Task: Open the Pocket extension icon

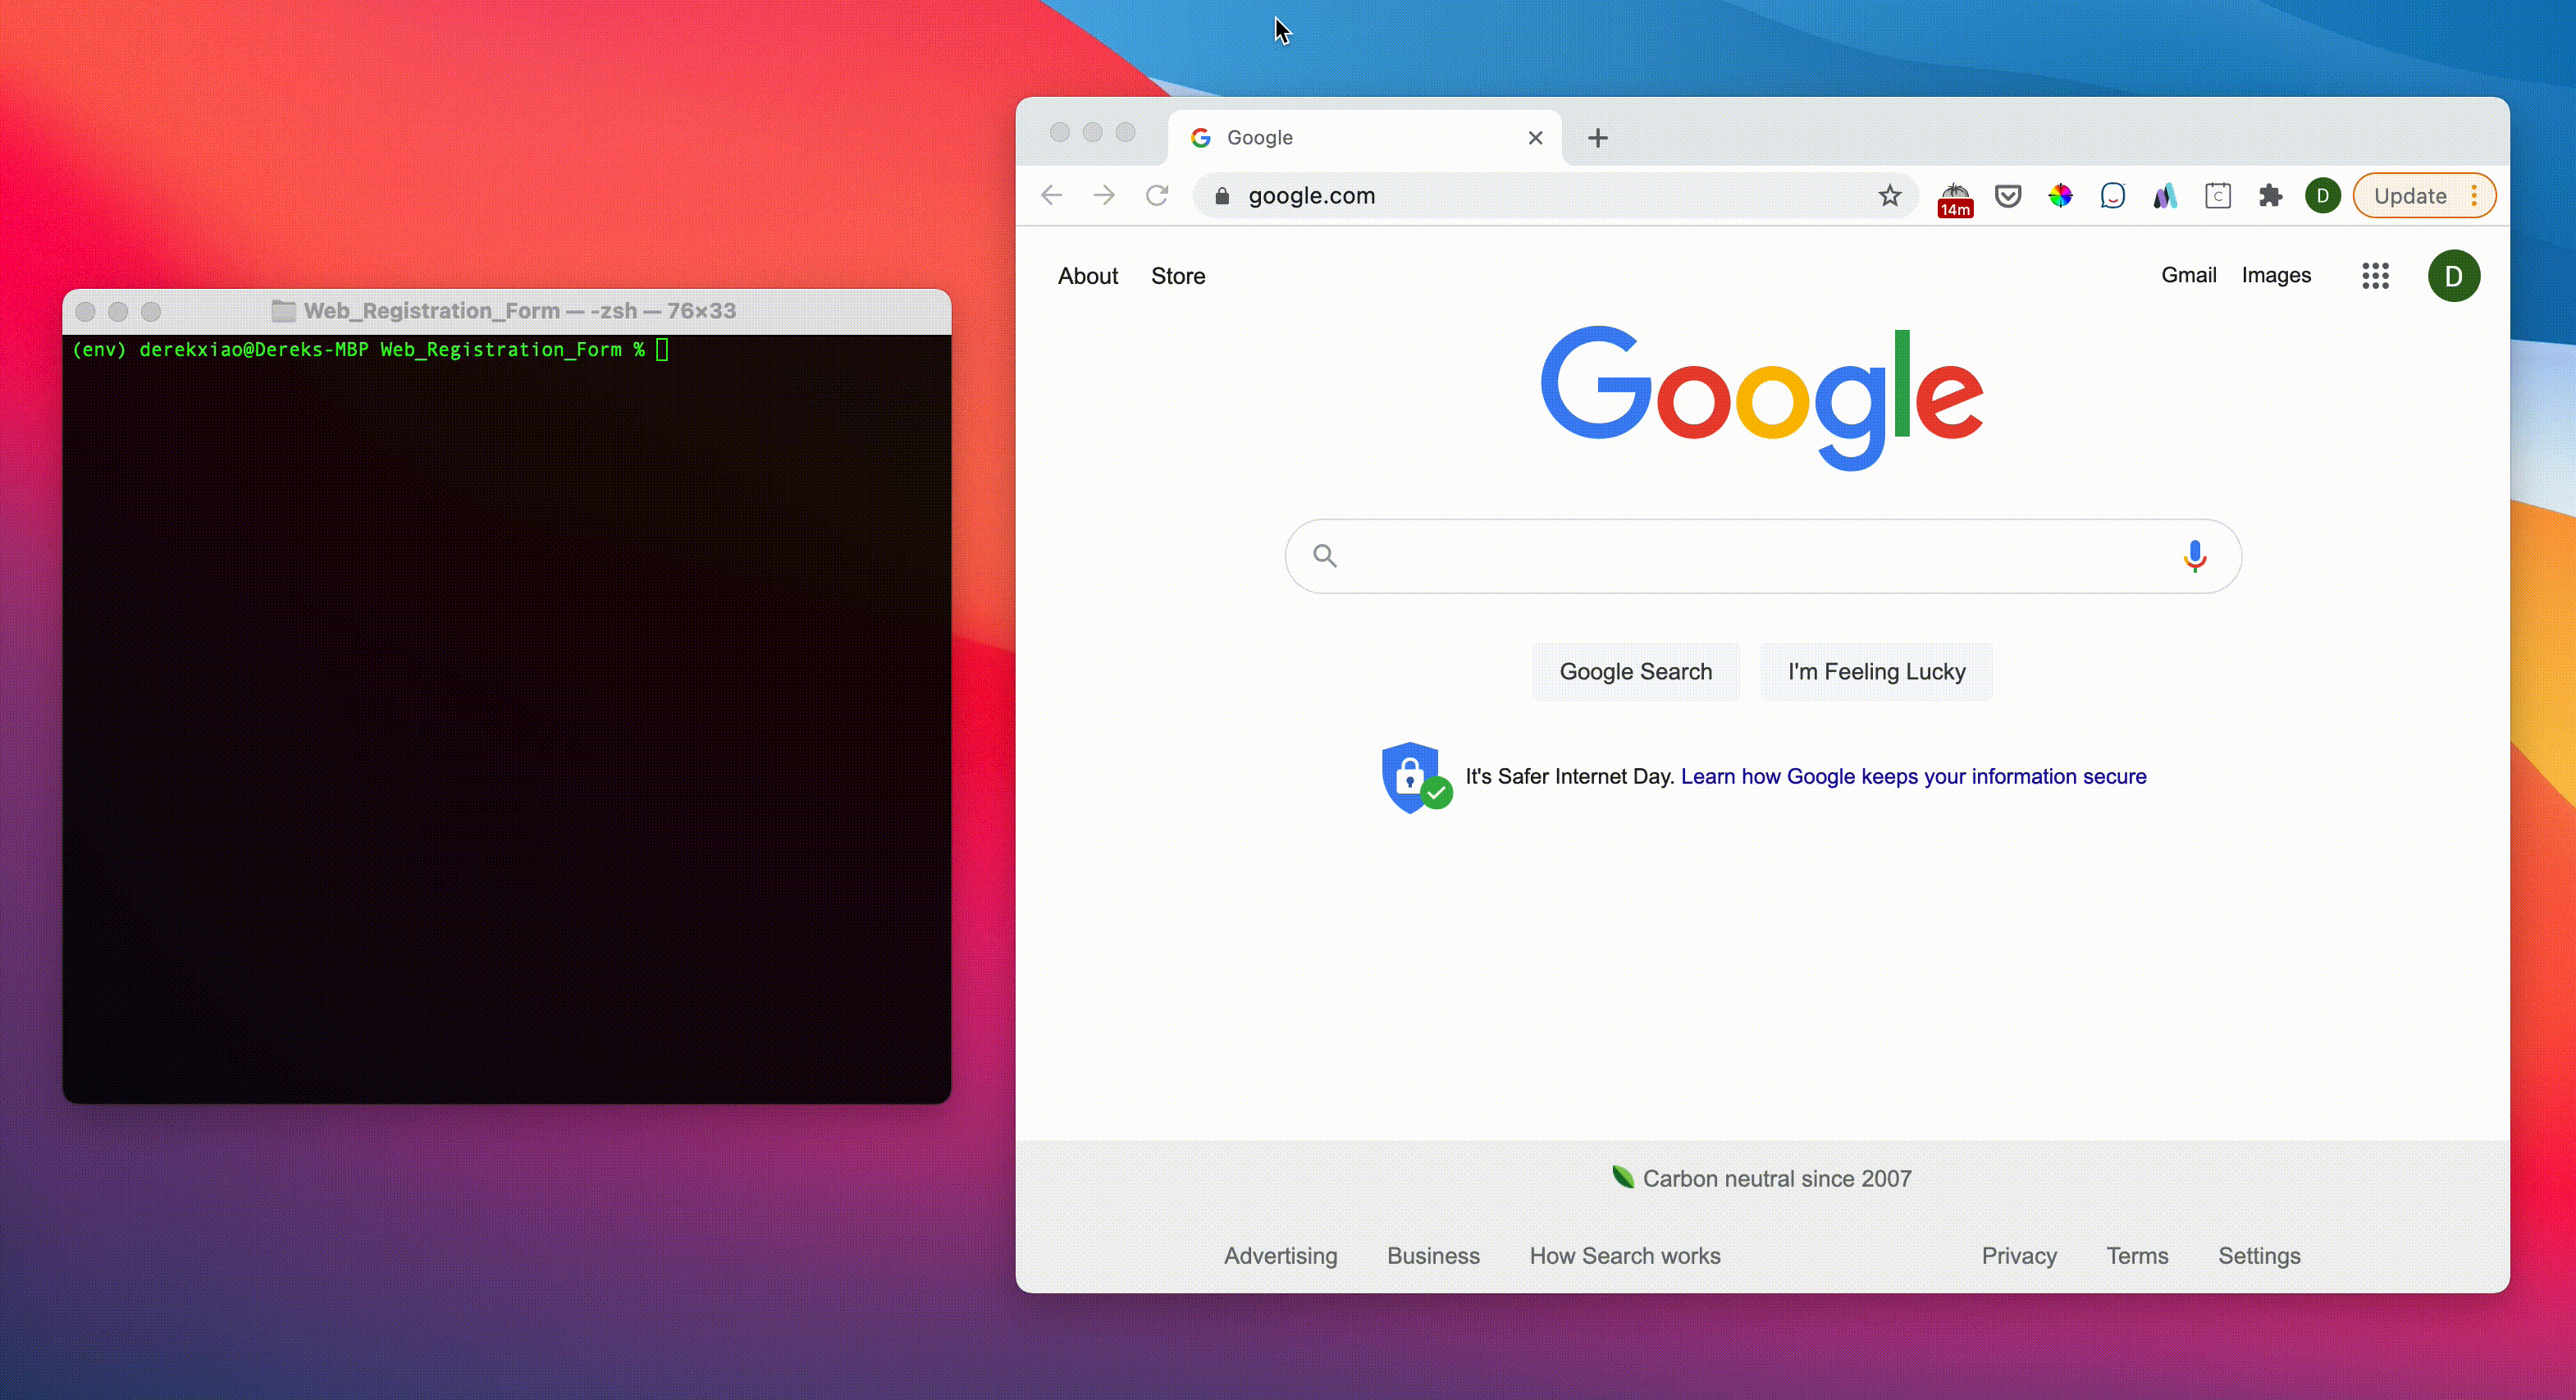Action: point(2008,196)
